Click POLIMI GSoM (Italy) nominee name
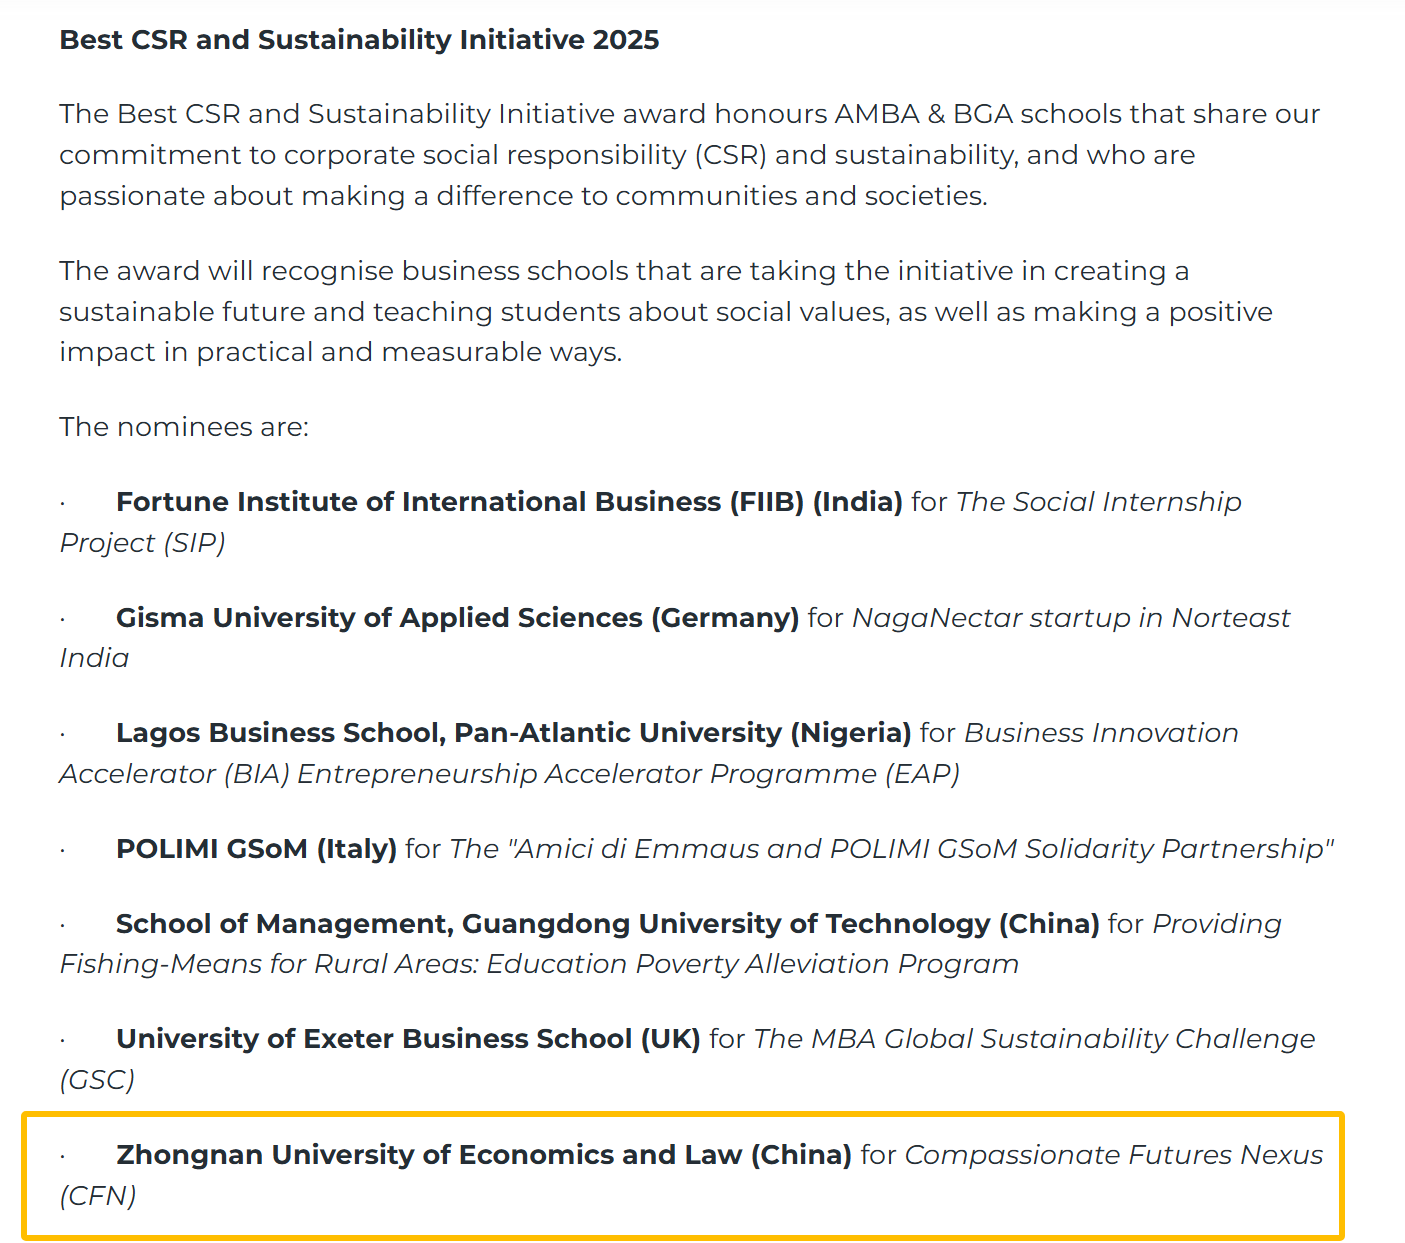The width and height of the screenshot is (1405, 1243). click(x=256, y=849)
